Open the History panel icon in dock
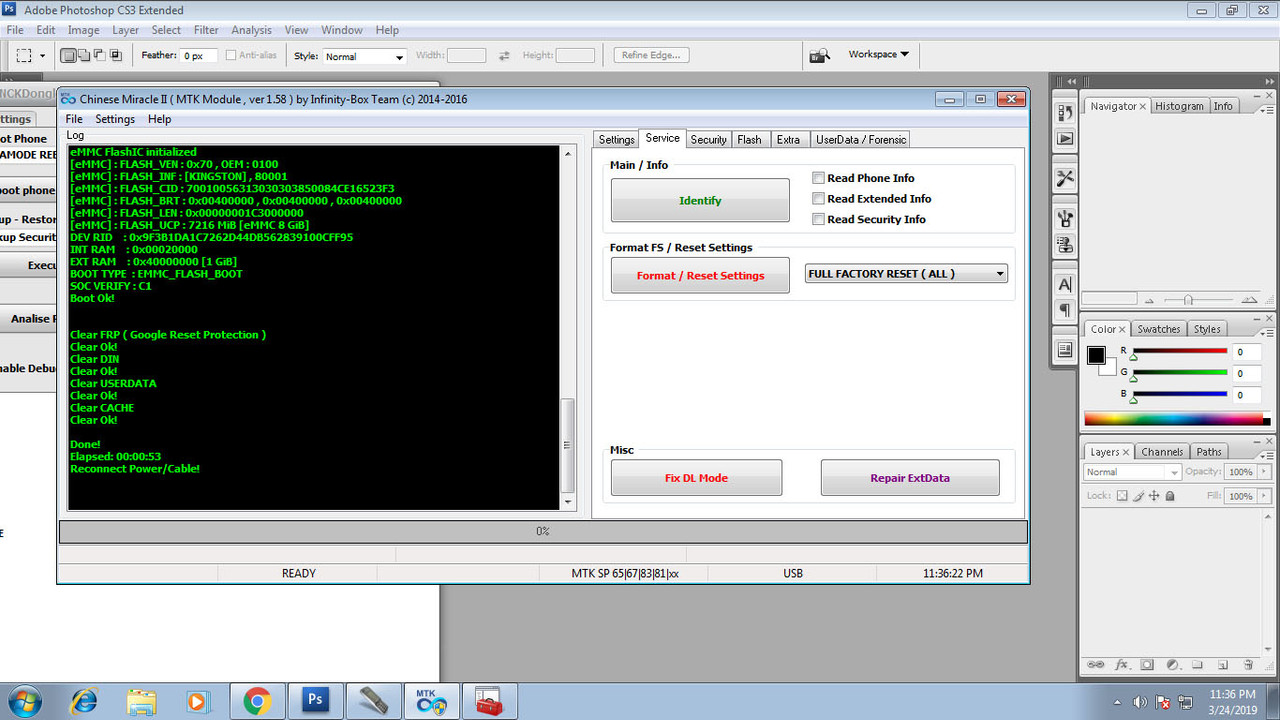1280x720 pixels. click(1065, 113)
